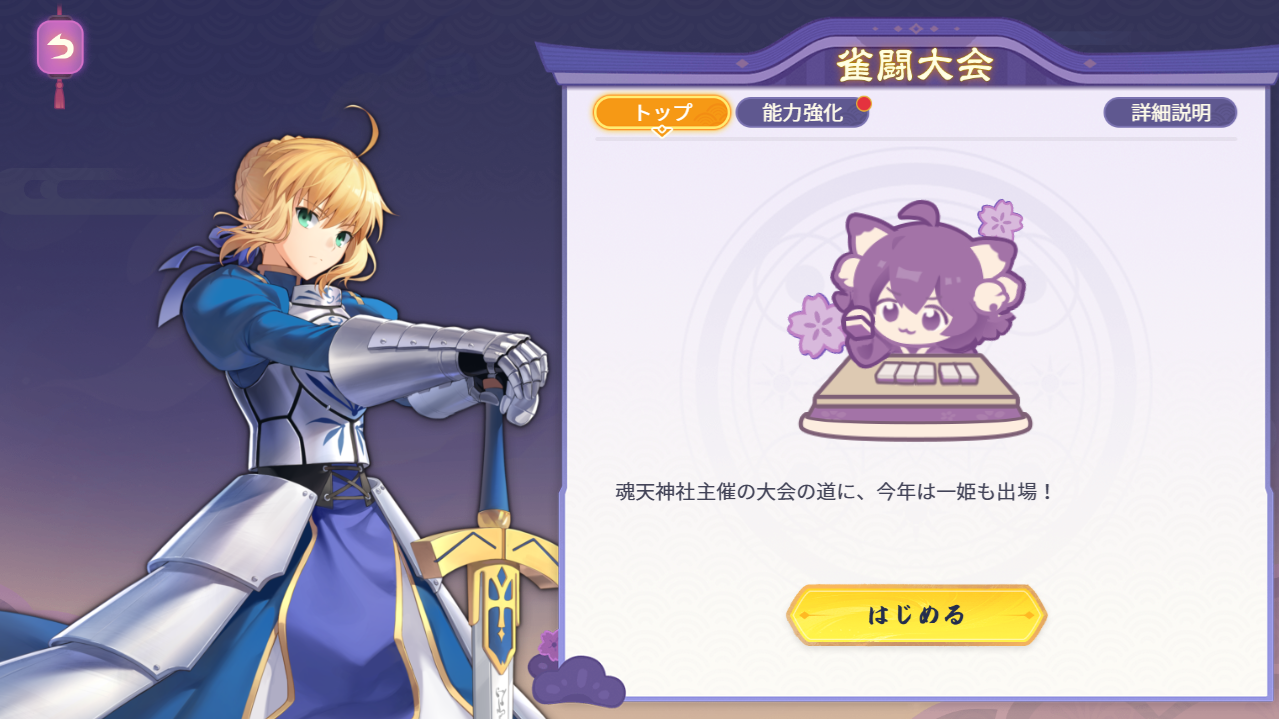Start the tournament with the はじめる button

917,615
